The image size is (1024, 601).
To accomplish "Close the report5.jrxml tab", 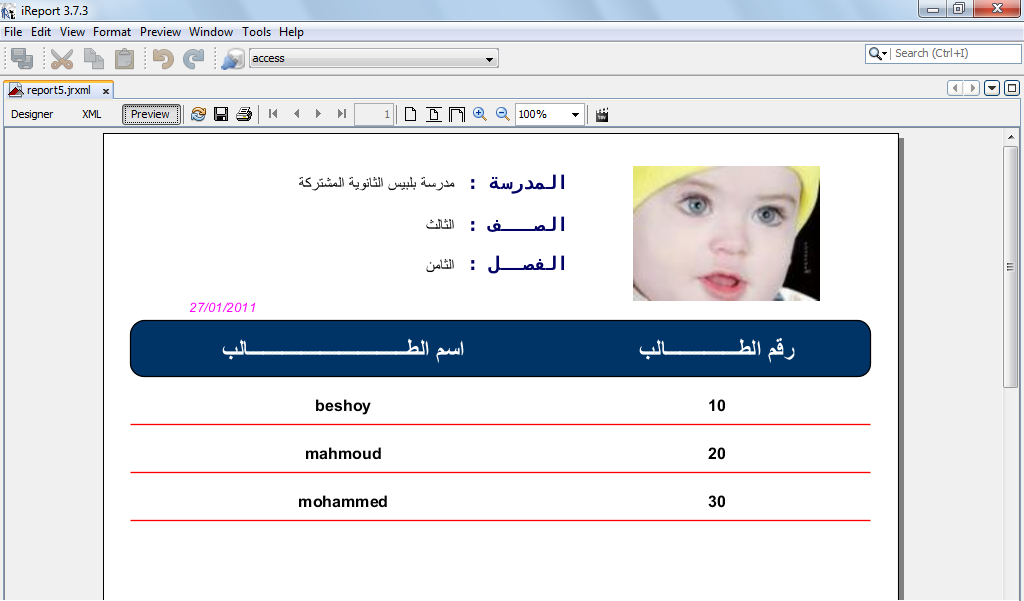I will (x=106, y=91).
